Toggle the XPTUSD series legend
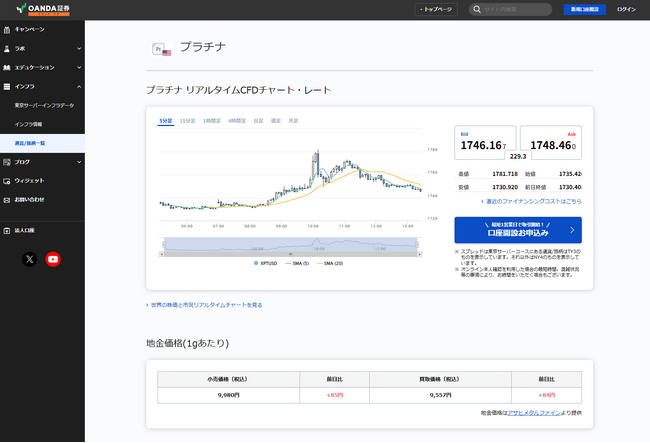Screen dimensions: 650x443 [265, 263]
